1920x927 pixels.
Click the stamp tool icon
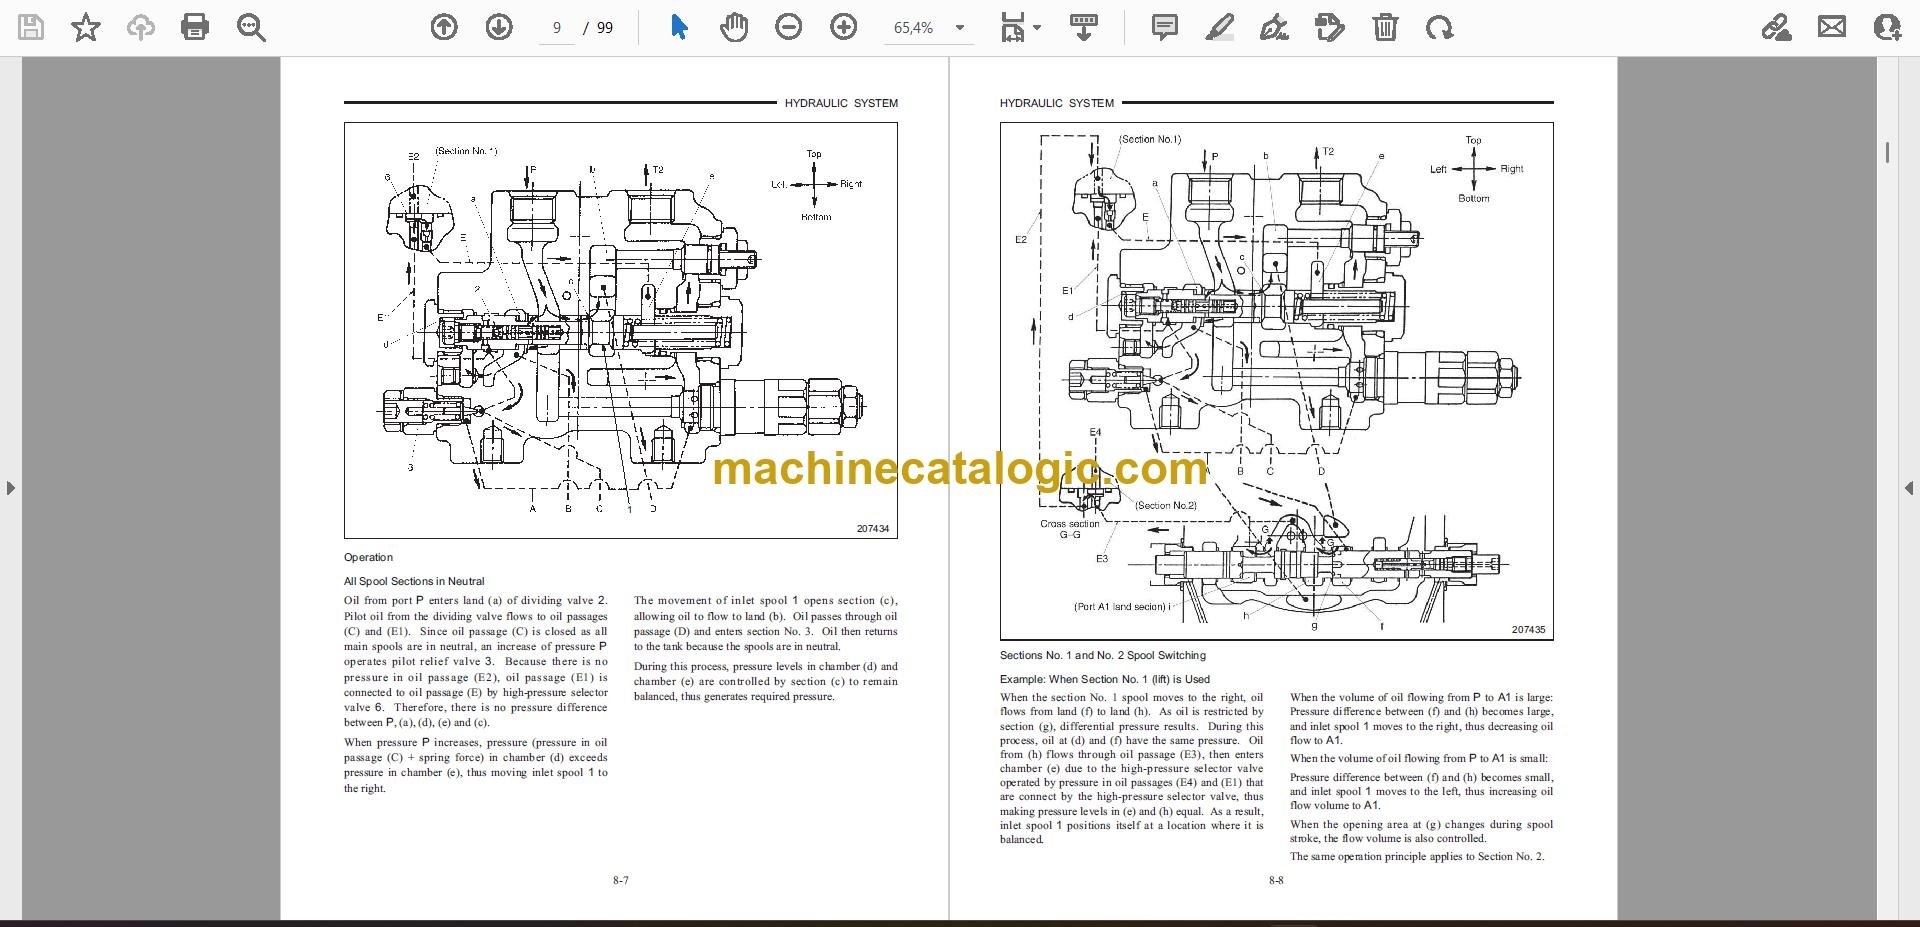tap(1330, 27)
